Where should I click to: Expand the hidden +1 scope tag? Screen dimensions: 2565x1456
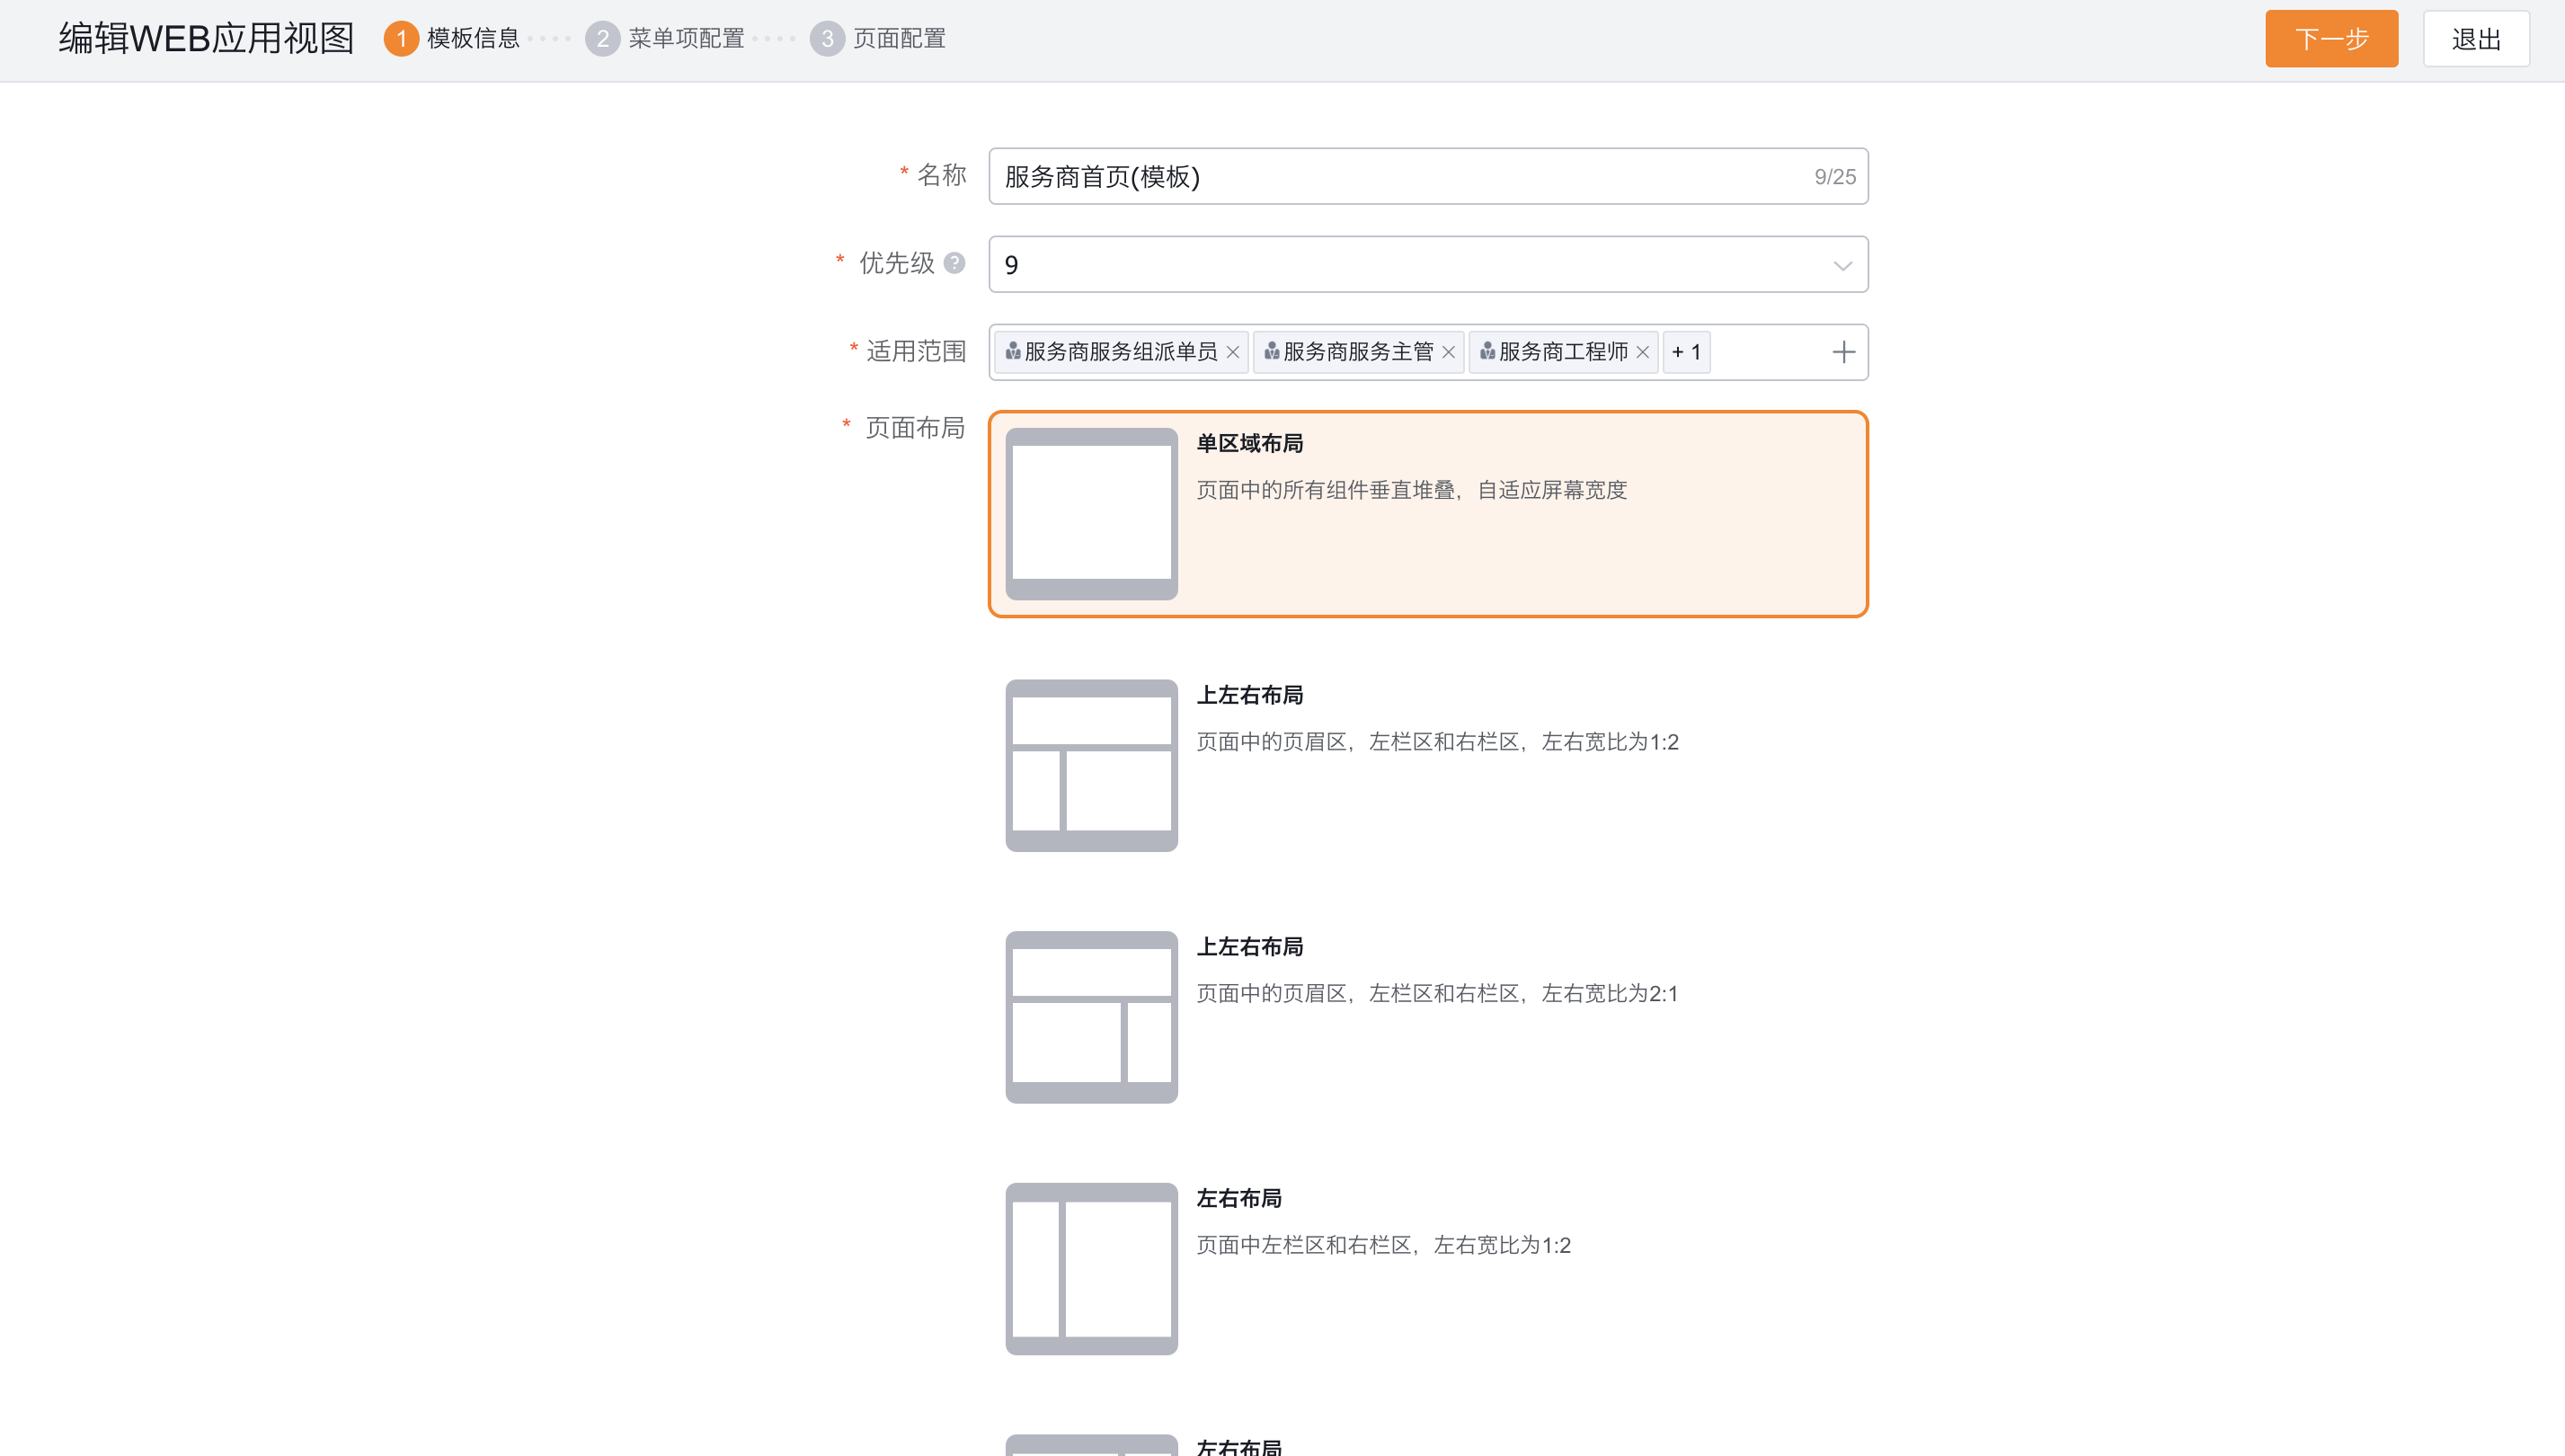(x=1686, y=352)
